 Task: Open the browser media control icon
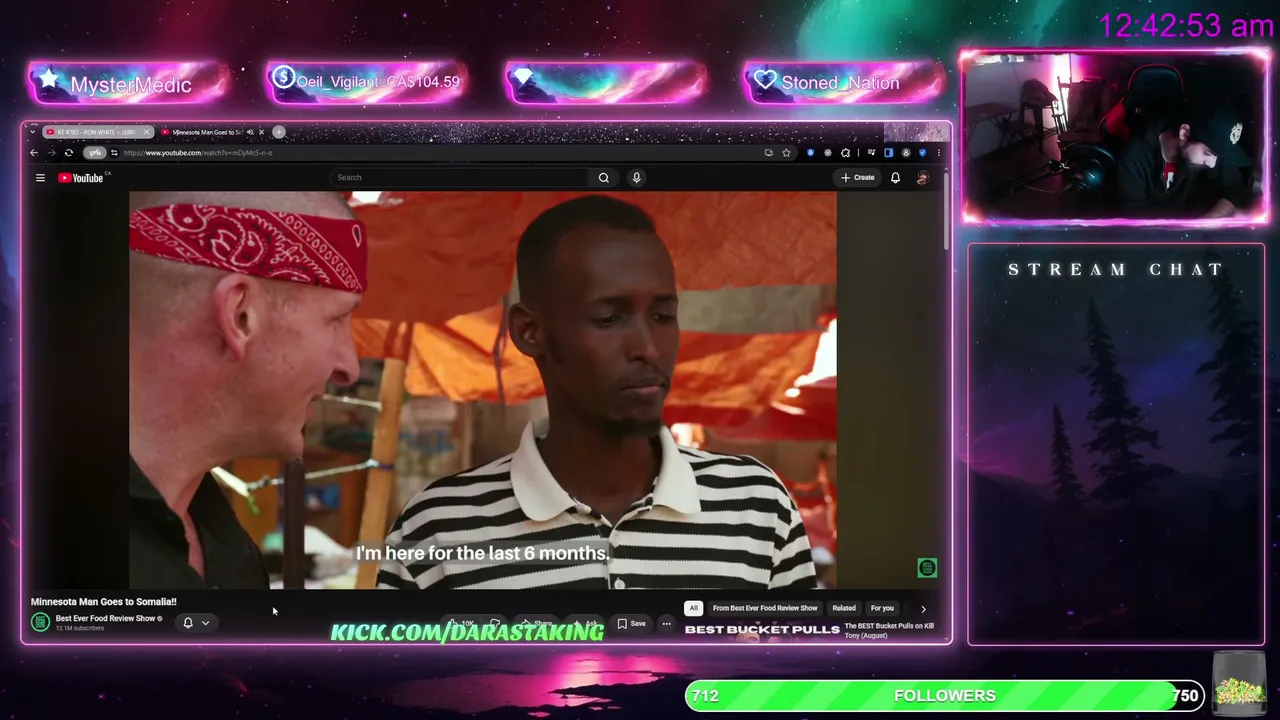(873, 153)
